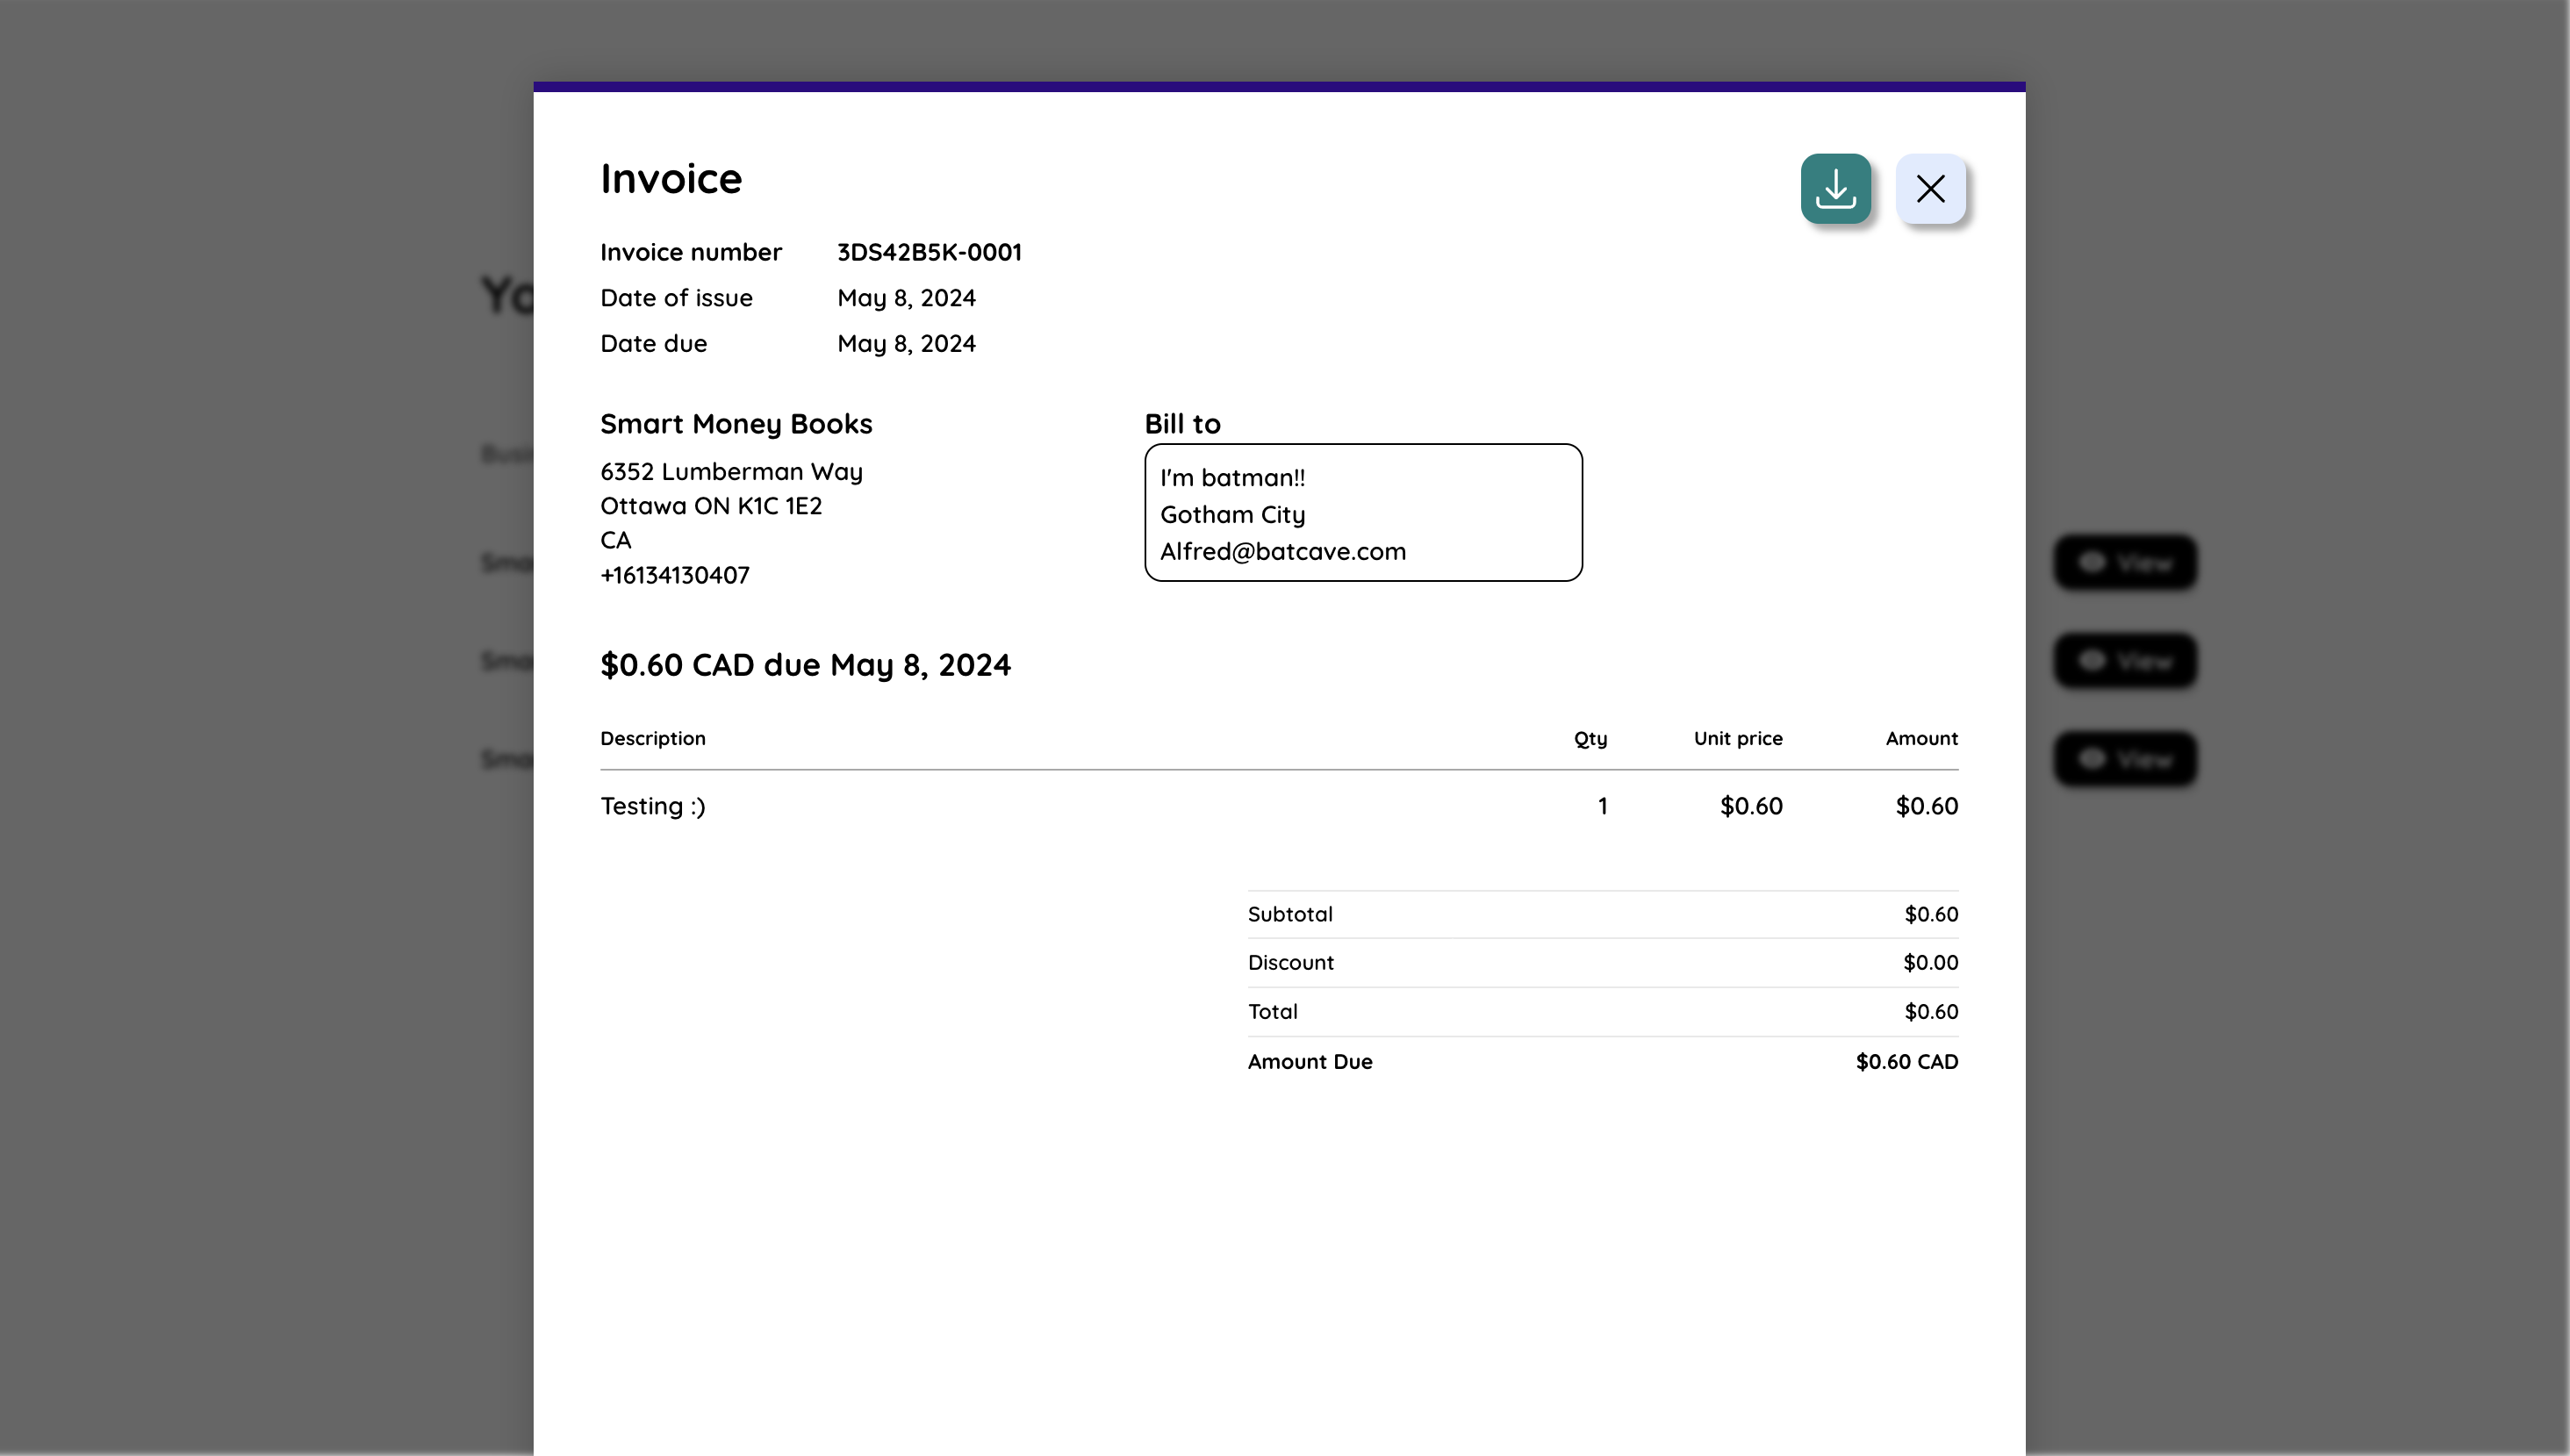Click the Smart Money Books company name
Image resolution: width=2570 pixels, height=1456 pixels.
pos(736,424)
